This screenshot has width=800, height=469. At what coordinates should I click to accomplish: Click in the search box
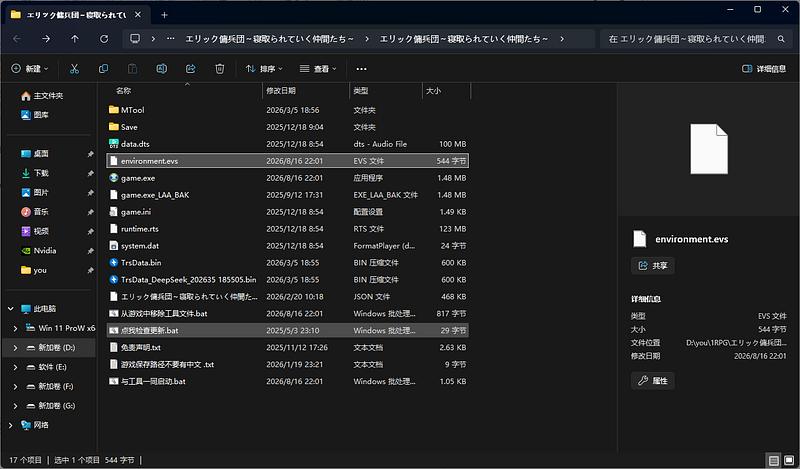687,39
